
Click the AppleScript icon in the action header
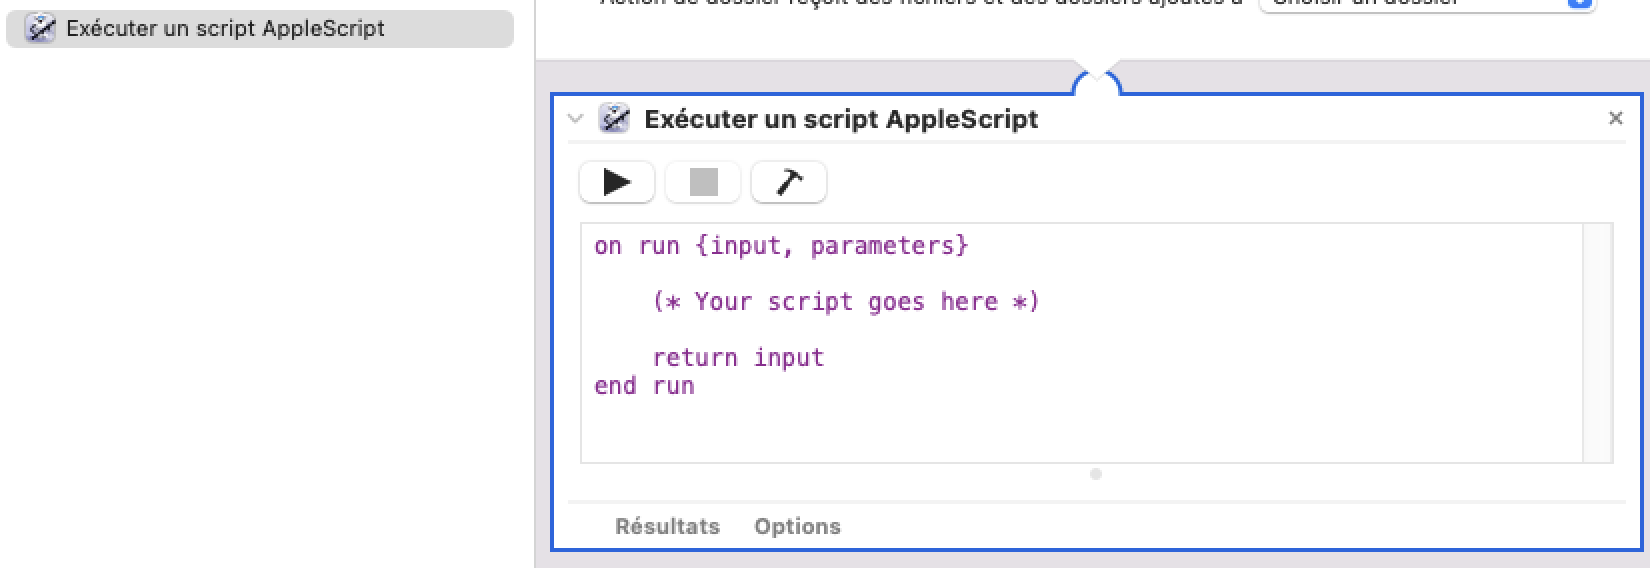click(614, 119)
